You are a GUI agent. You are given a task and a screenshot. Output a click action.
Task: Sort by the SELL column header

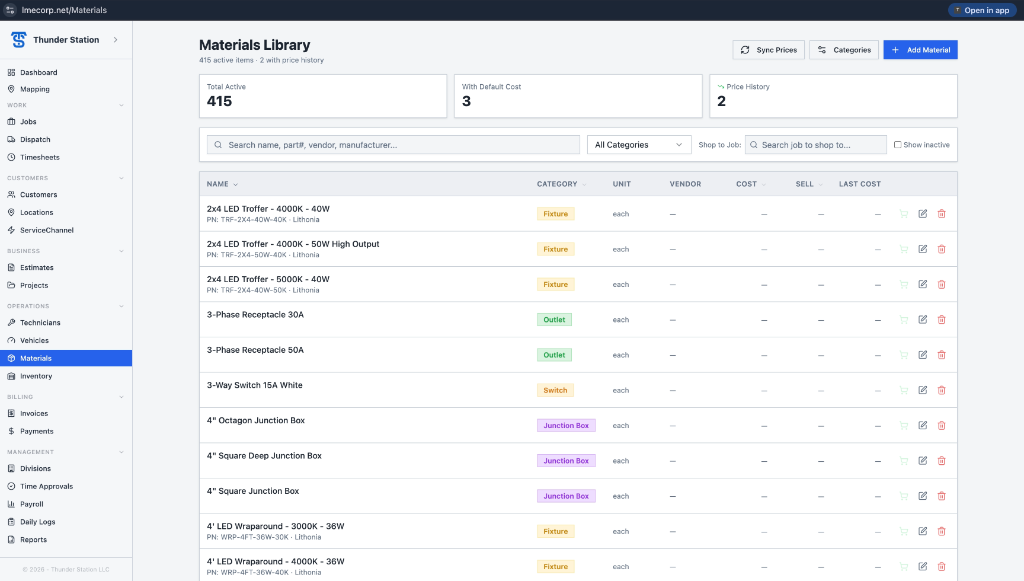click(808, 184)
